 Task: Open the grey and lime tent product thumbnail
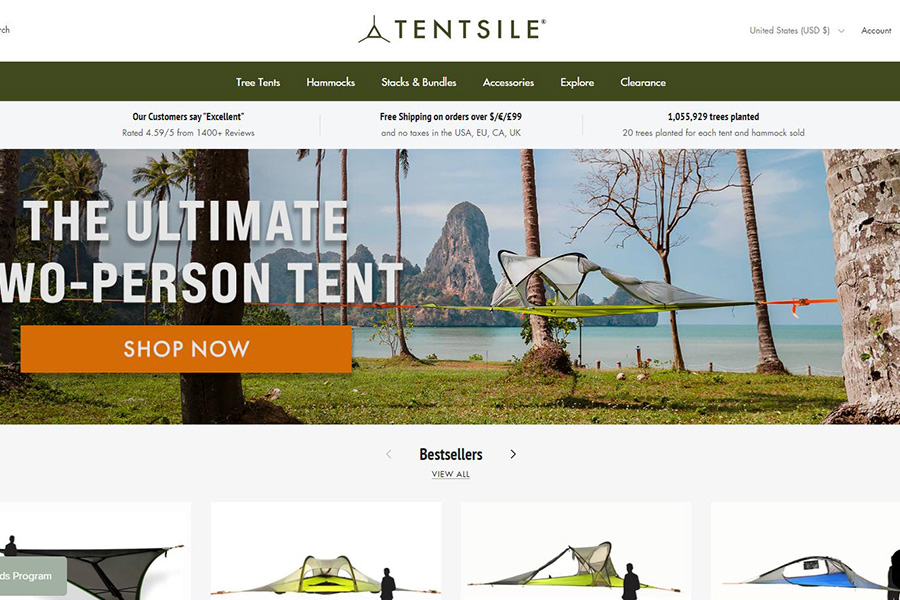[x=576, y=551]
